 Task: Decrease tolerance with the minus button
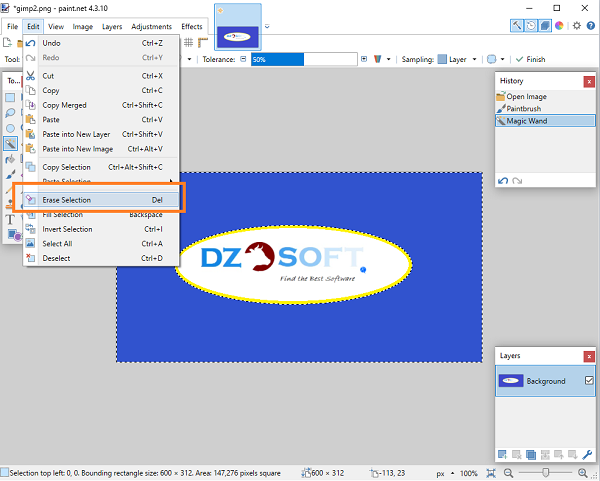pos(243,59)
